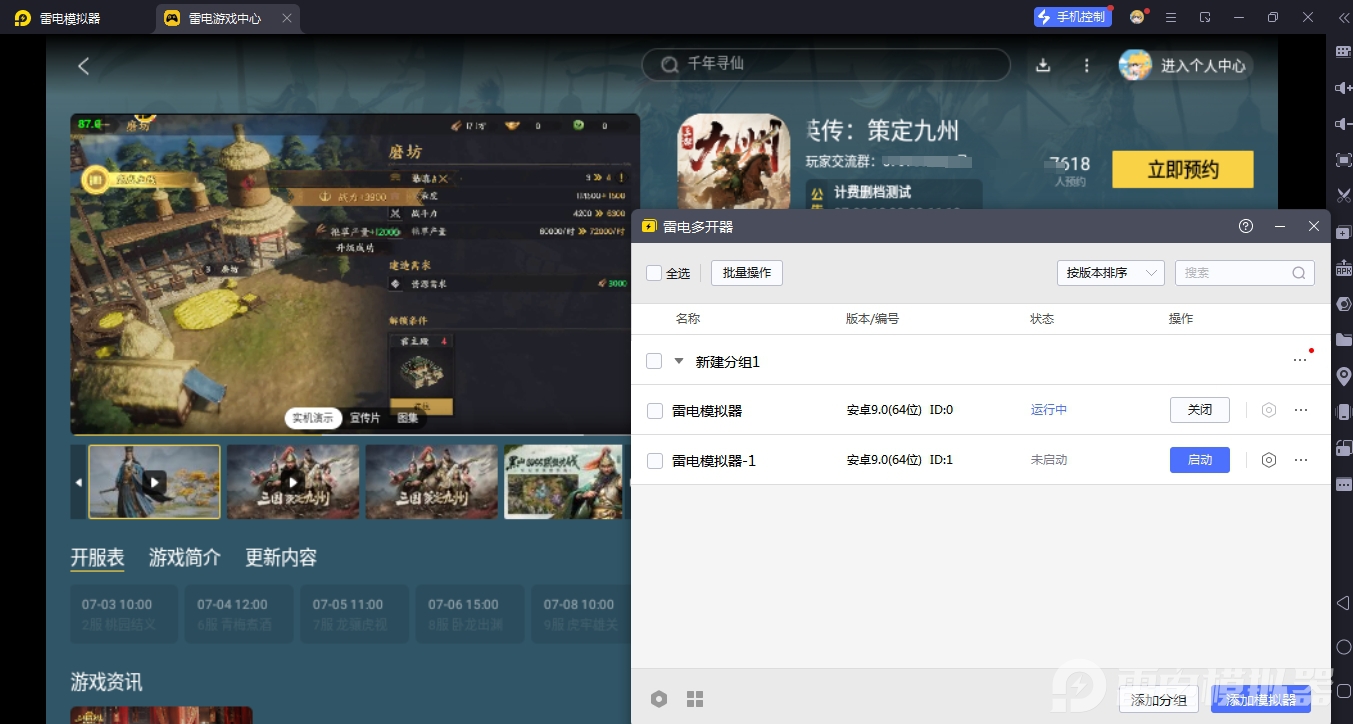Image resolution: width=1353 pixels, height=724 pixels.
Task: Open the 游戏简介 tab
Action: [x=183, y=557]
